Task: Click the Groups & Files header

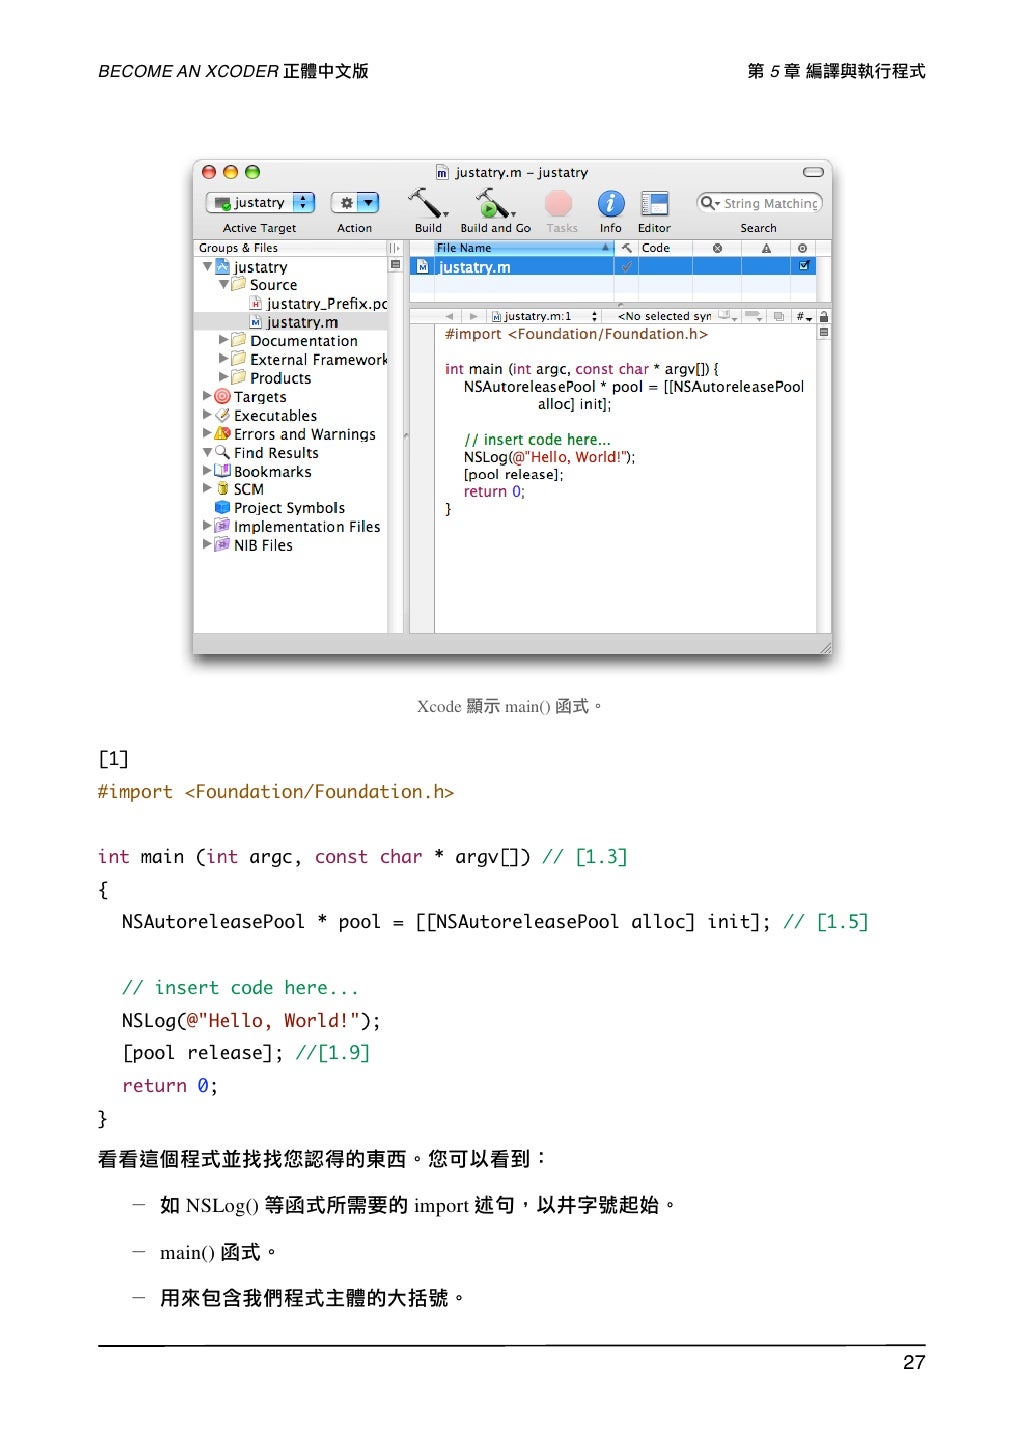Action: pyautogui.click(x=290, y=248)
